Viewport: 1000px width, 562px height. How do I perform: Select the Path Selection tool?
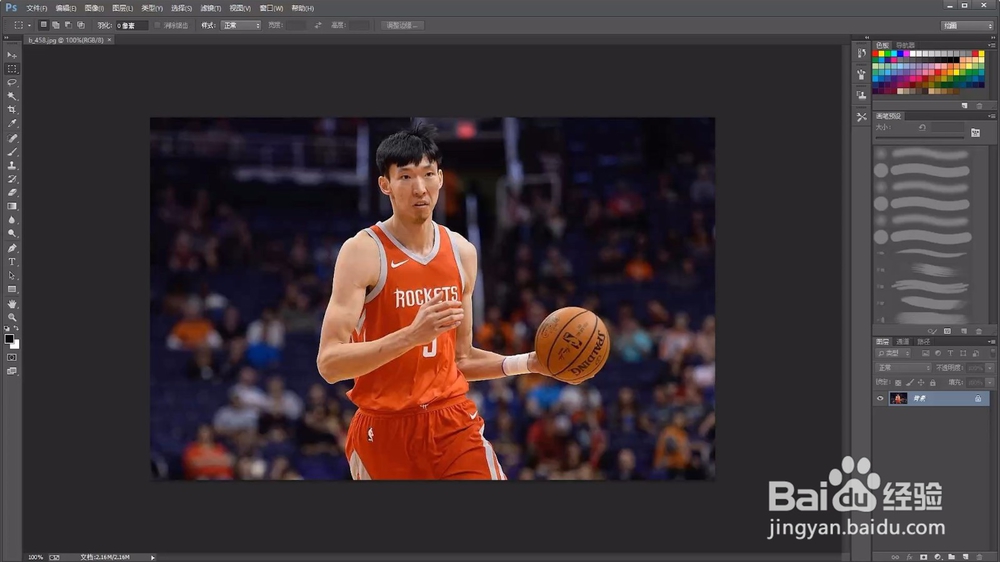[x=11, y=276]
